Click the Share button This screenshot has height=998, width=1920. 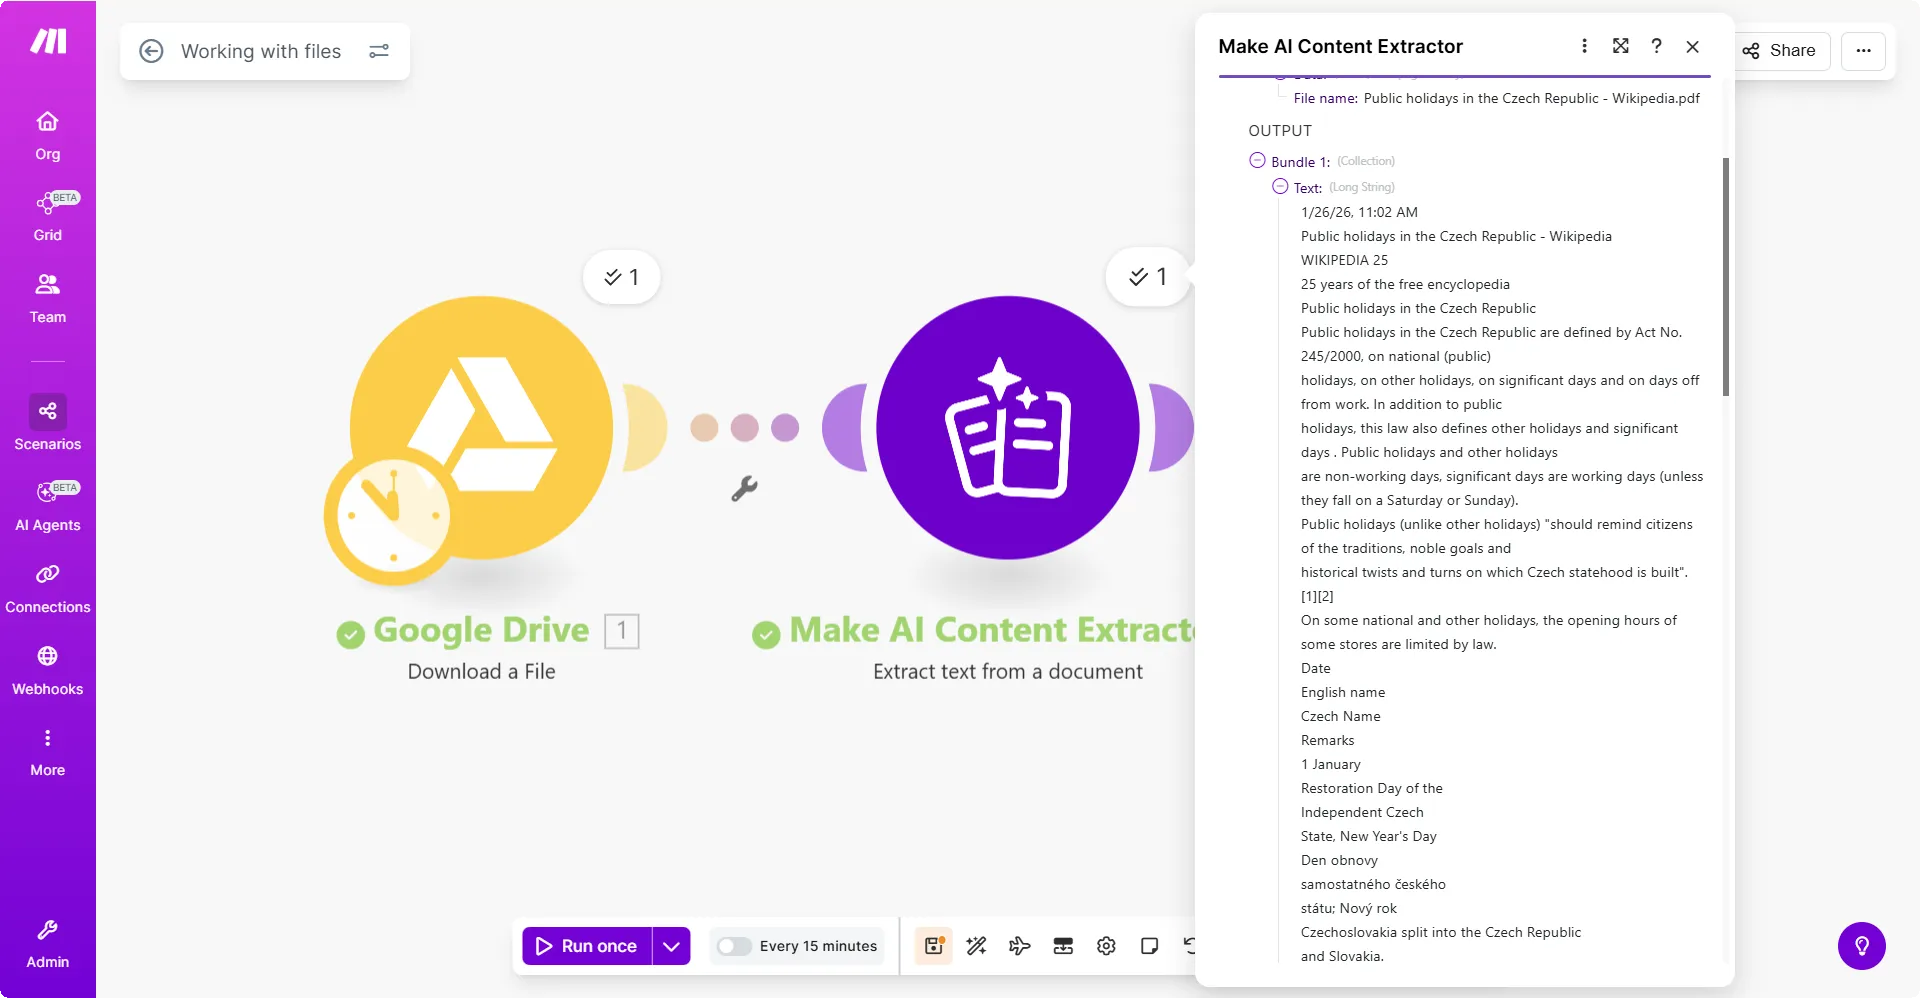[x=1780, y=51]
